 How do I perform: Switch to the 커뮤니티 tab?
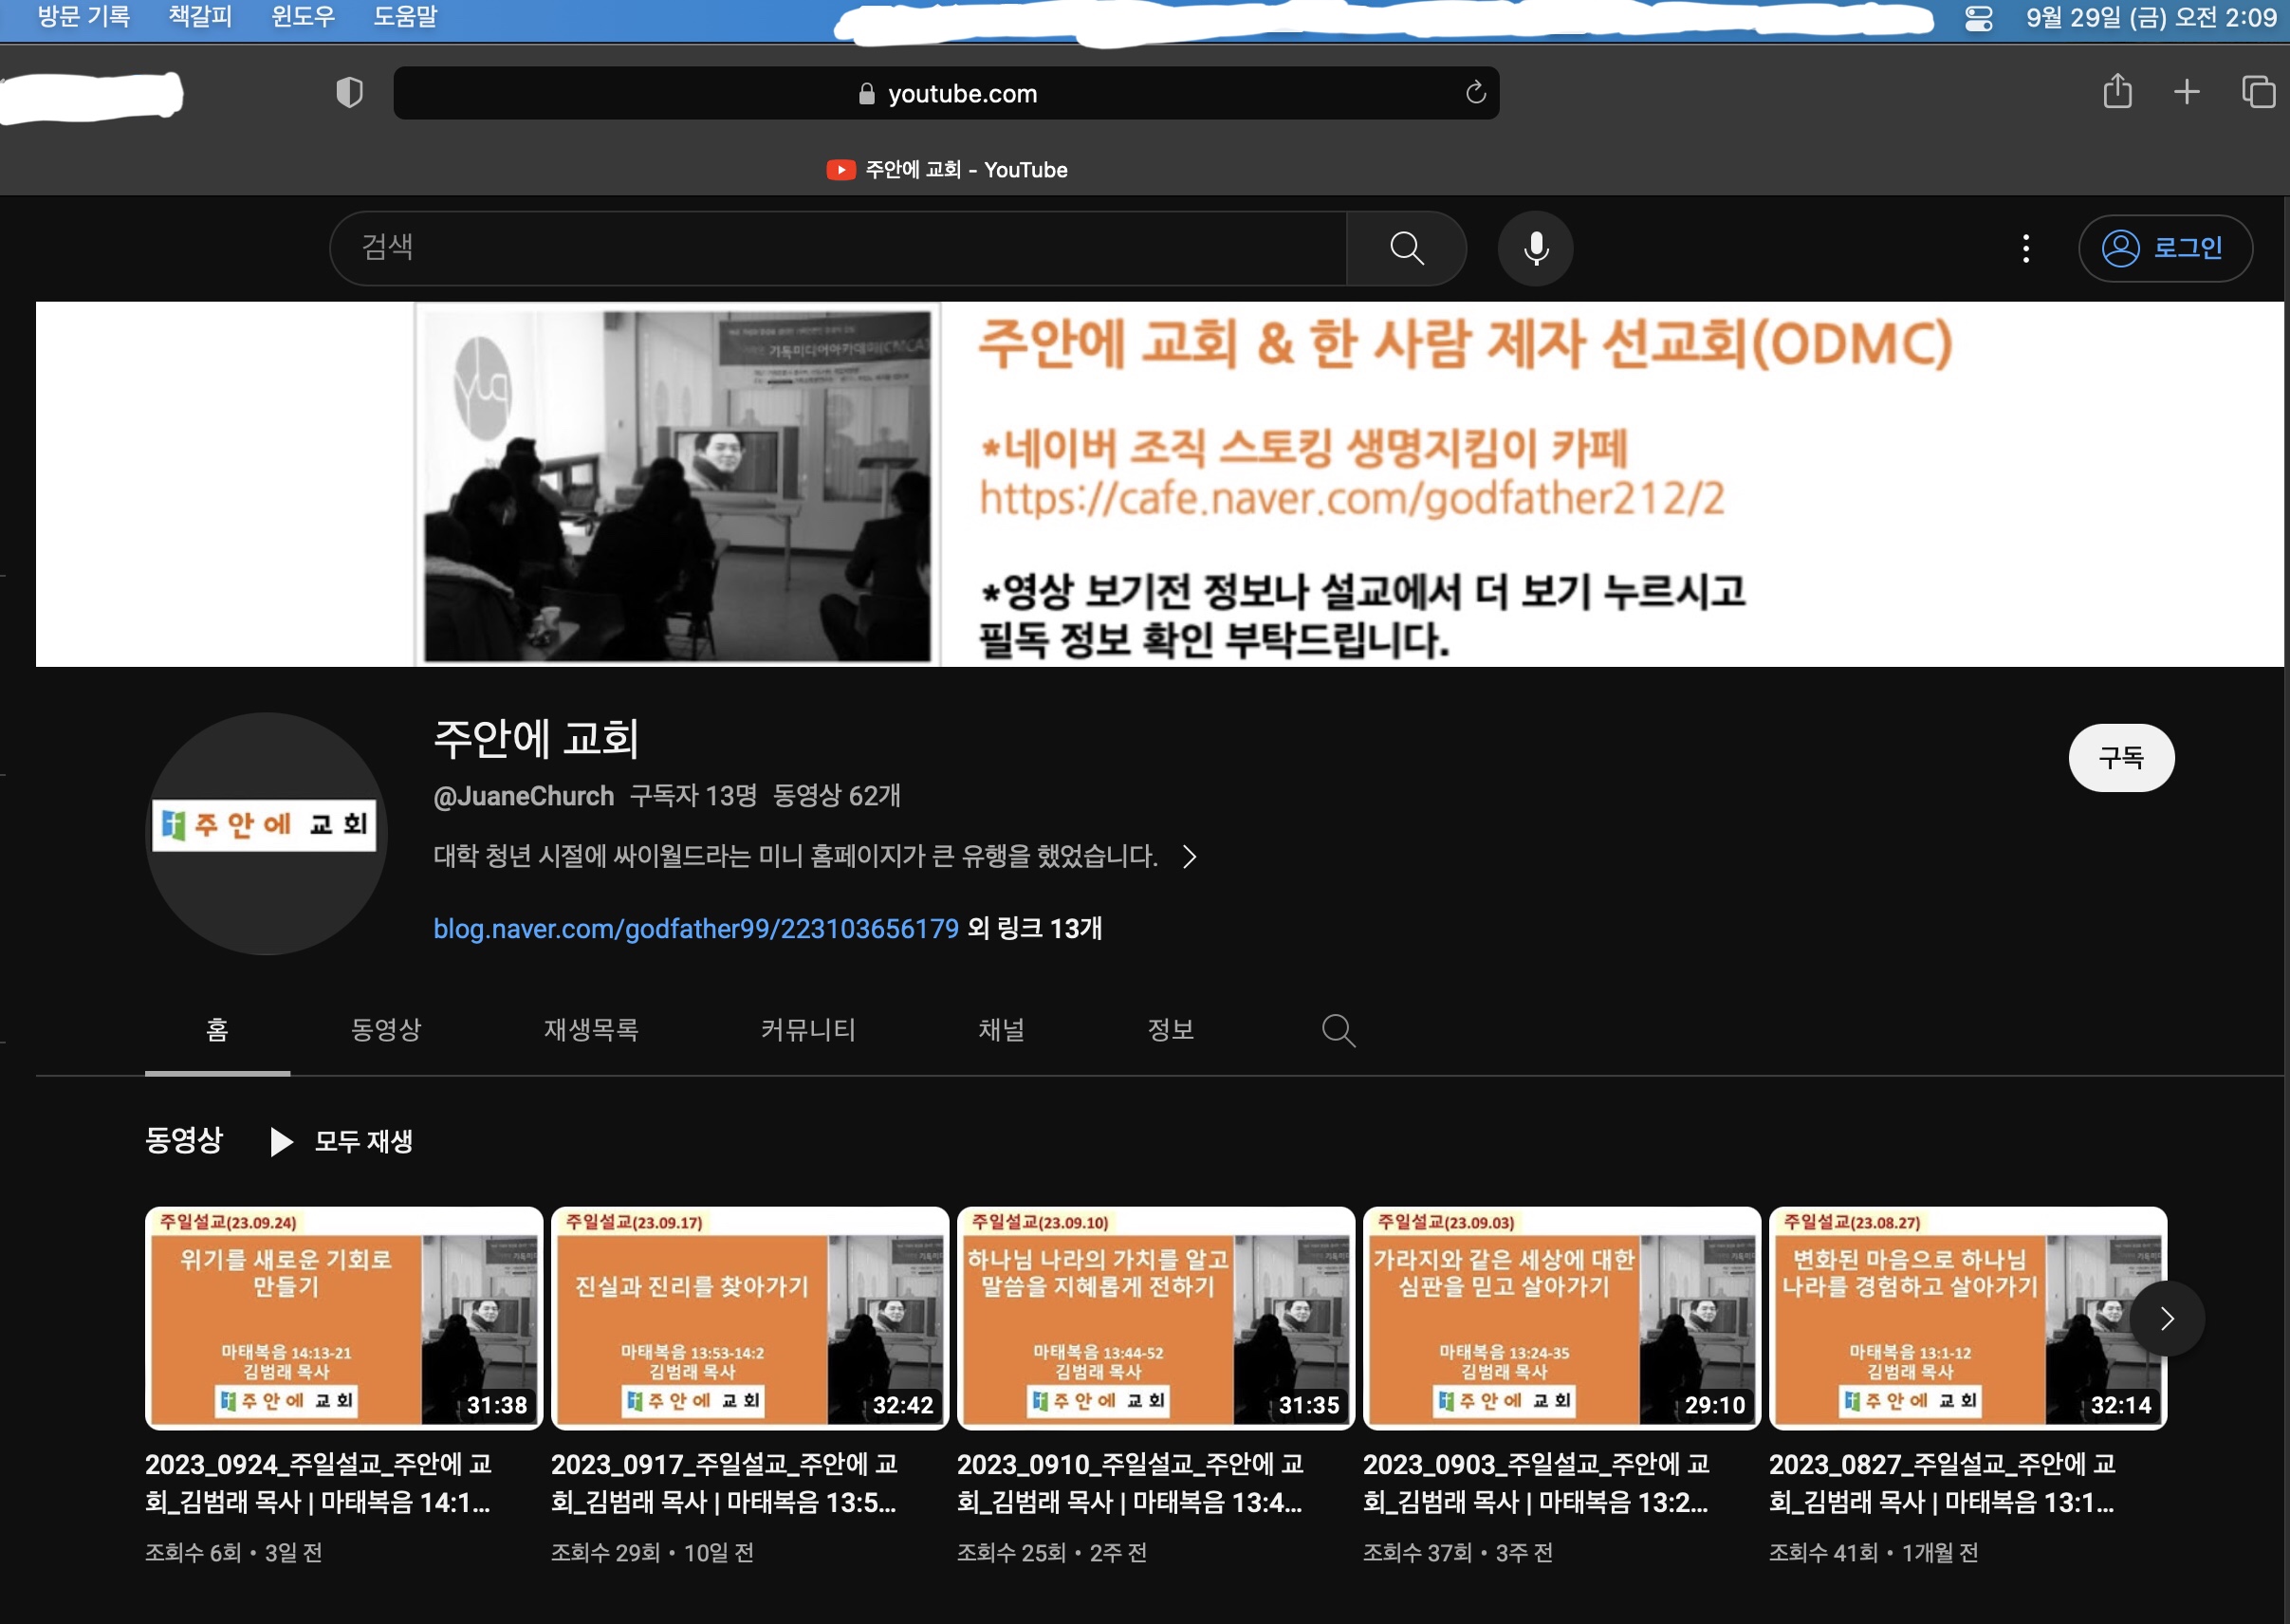[808, 1030]
